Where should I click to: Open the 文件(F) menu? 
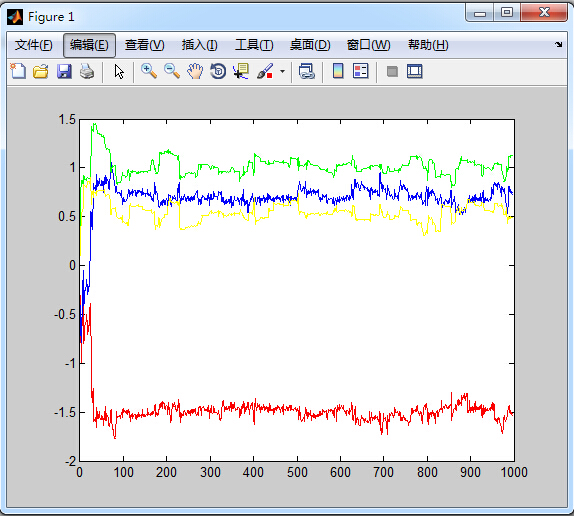pos(33,45)
